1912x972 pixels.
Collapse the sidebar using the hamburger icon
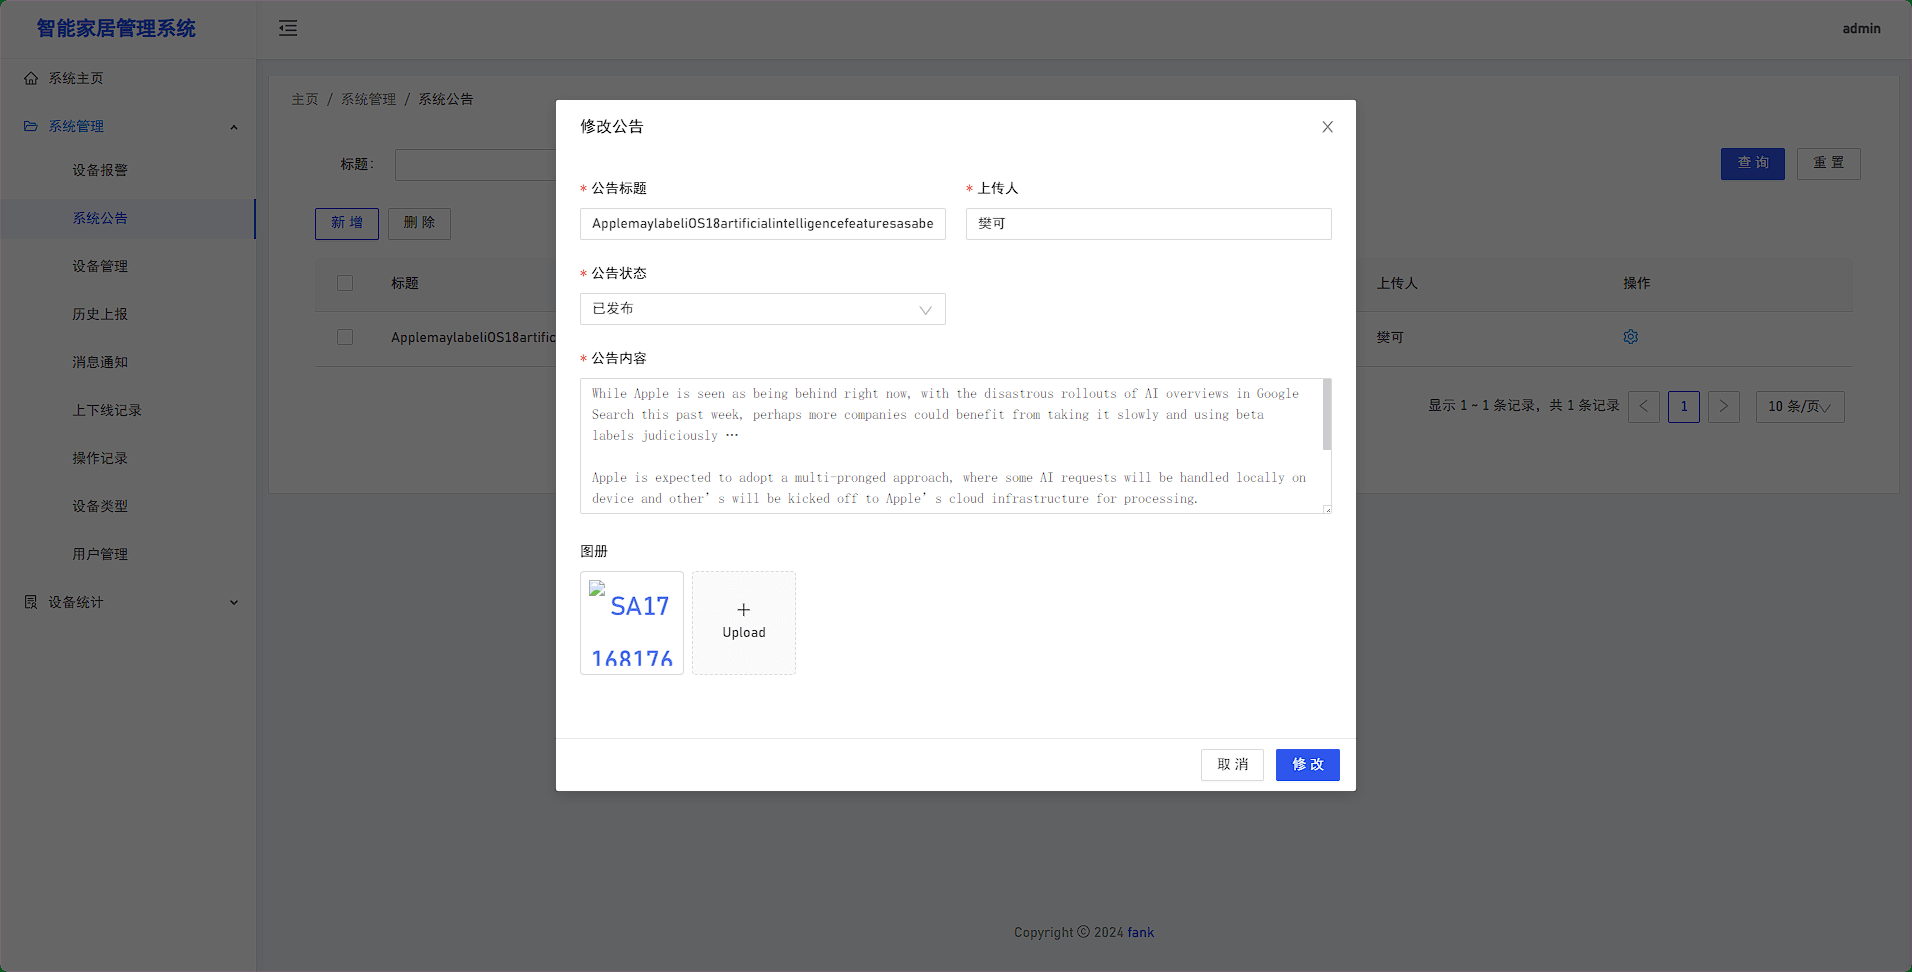pyautogui.click(x=288, y=28)
